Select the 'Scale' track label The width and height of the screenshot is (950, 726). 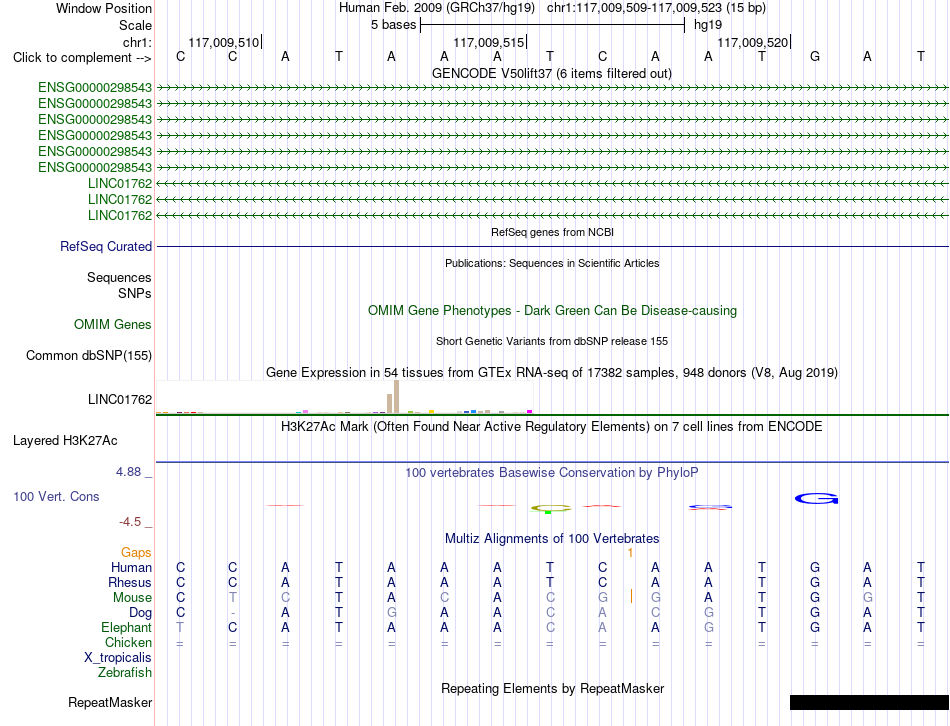[135, 25]
